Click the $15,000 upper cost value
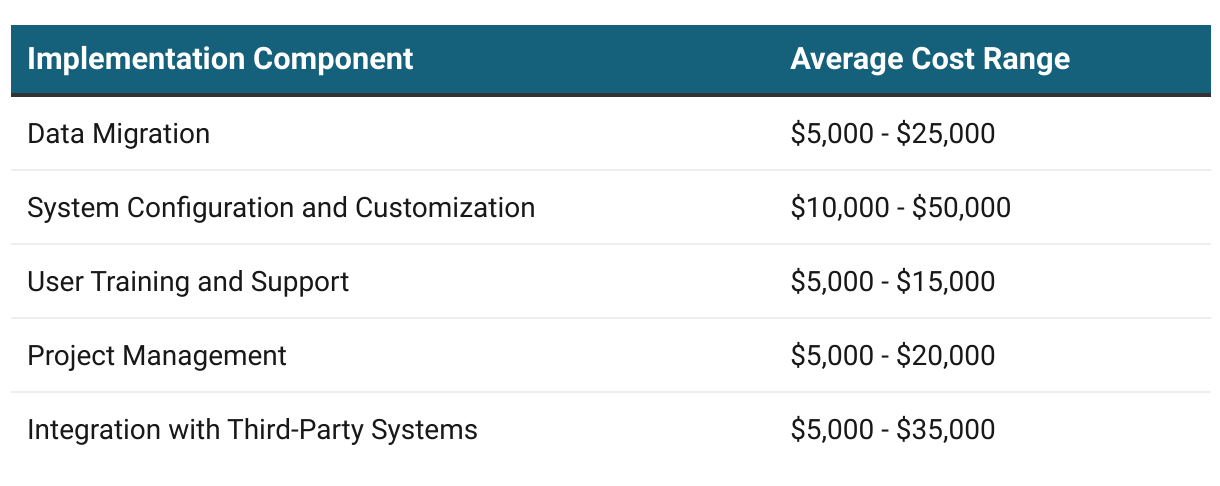This screenshot has height=486, width=1220. 946,282
